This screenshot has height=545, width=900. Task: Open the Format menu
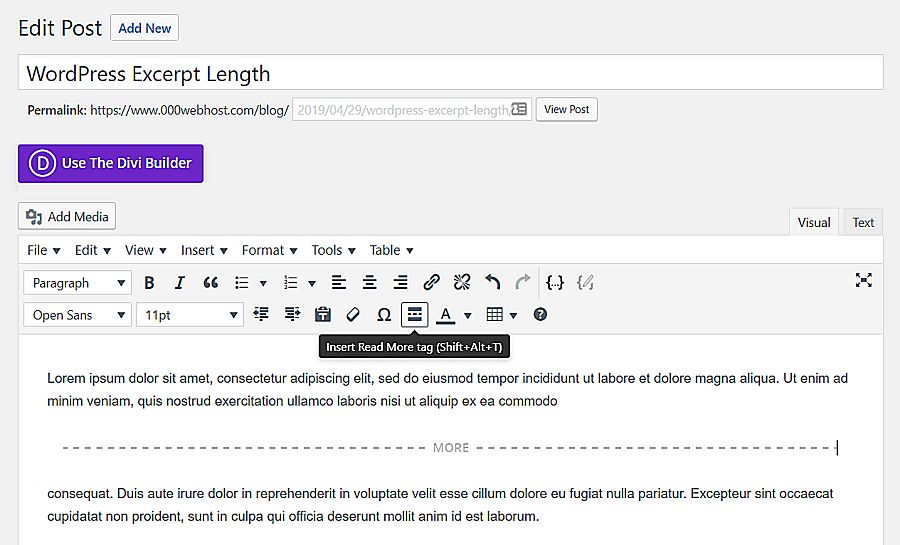click(269, 250)
